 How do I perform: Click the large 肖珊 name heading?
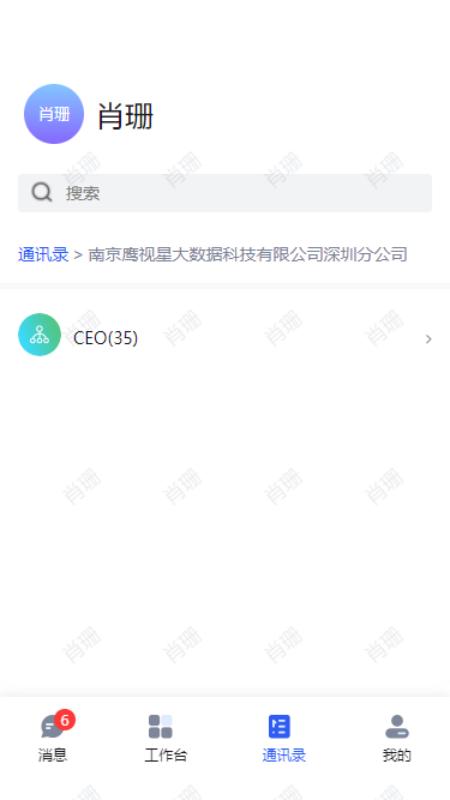click(x=126, y=116)
